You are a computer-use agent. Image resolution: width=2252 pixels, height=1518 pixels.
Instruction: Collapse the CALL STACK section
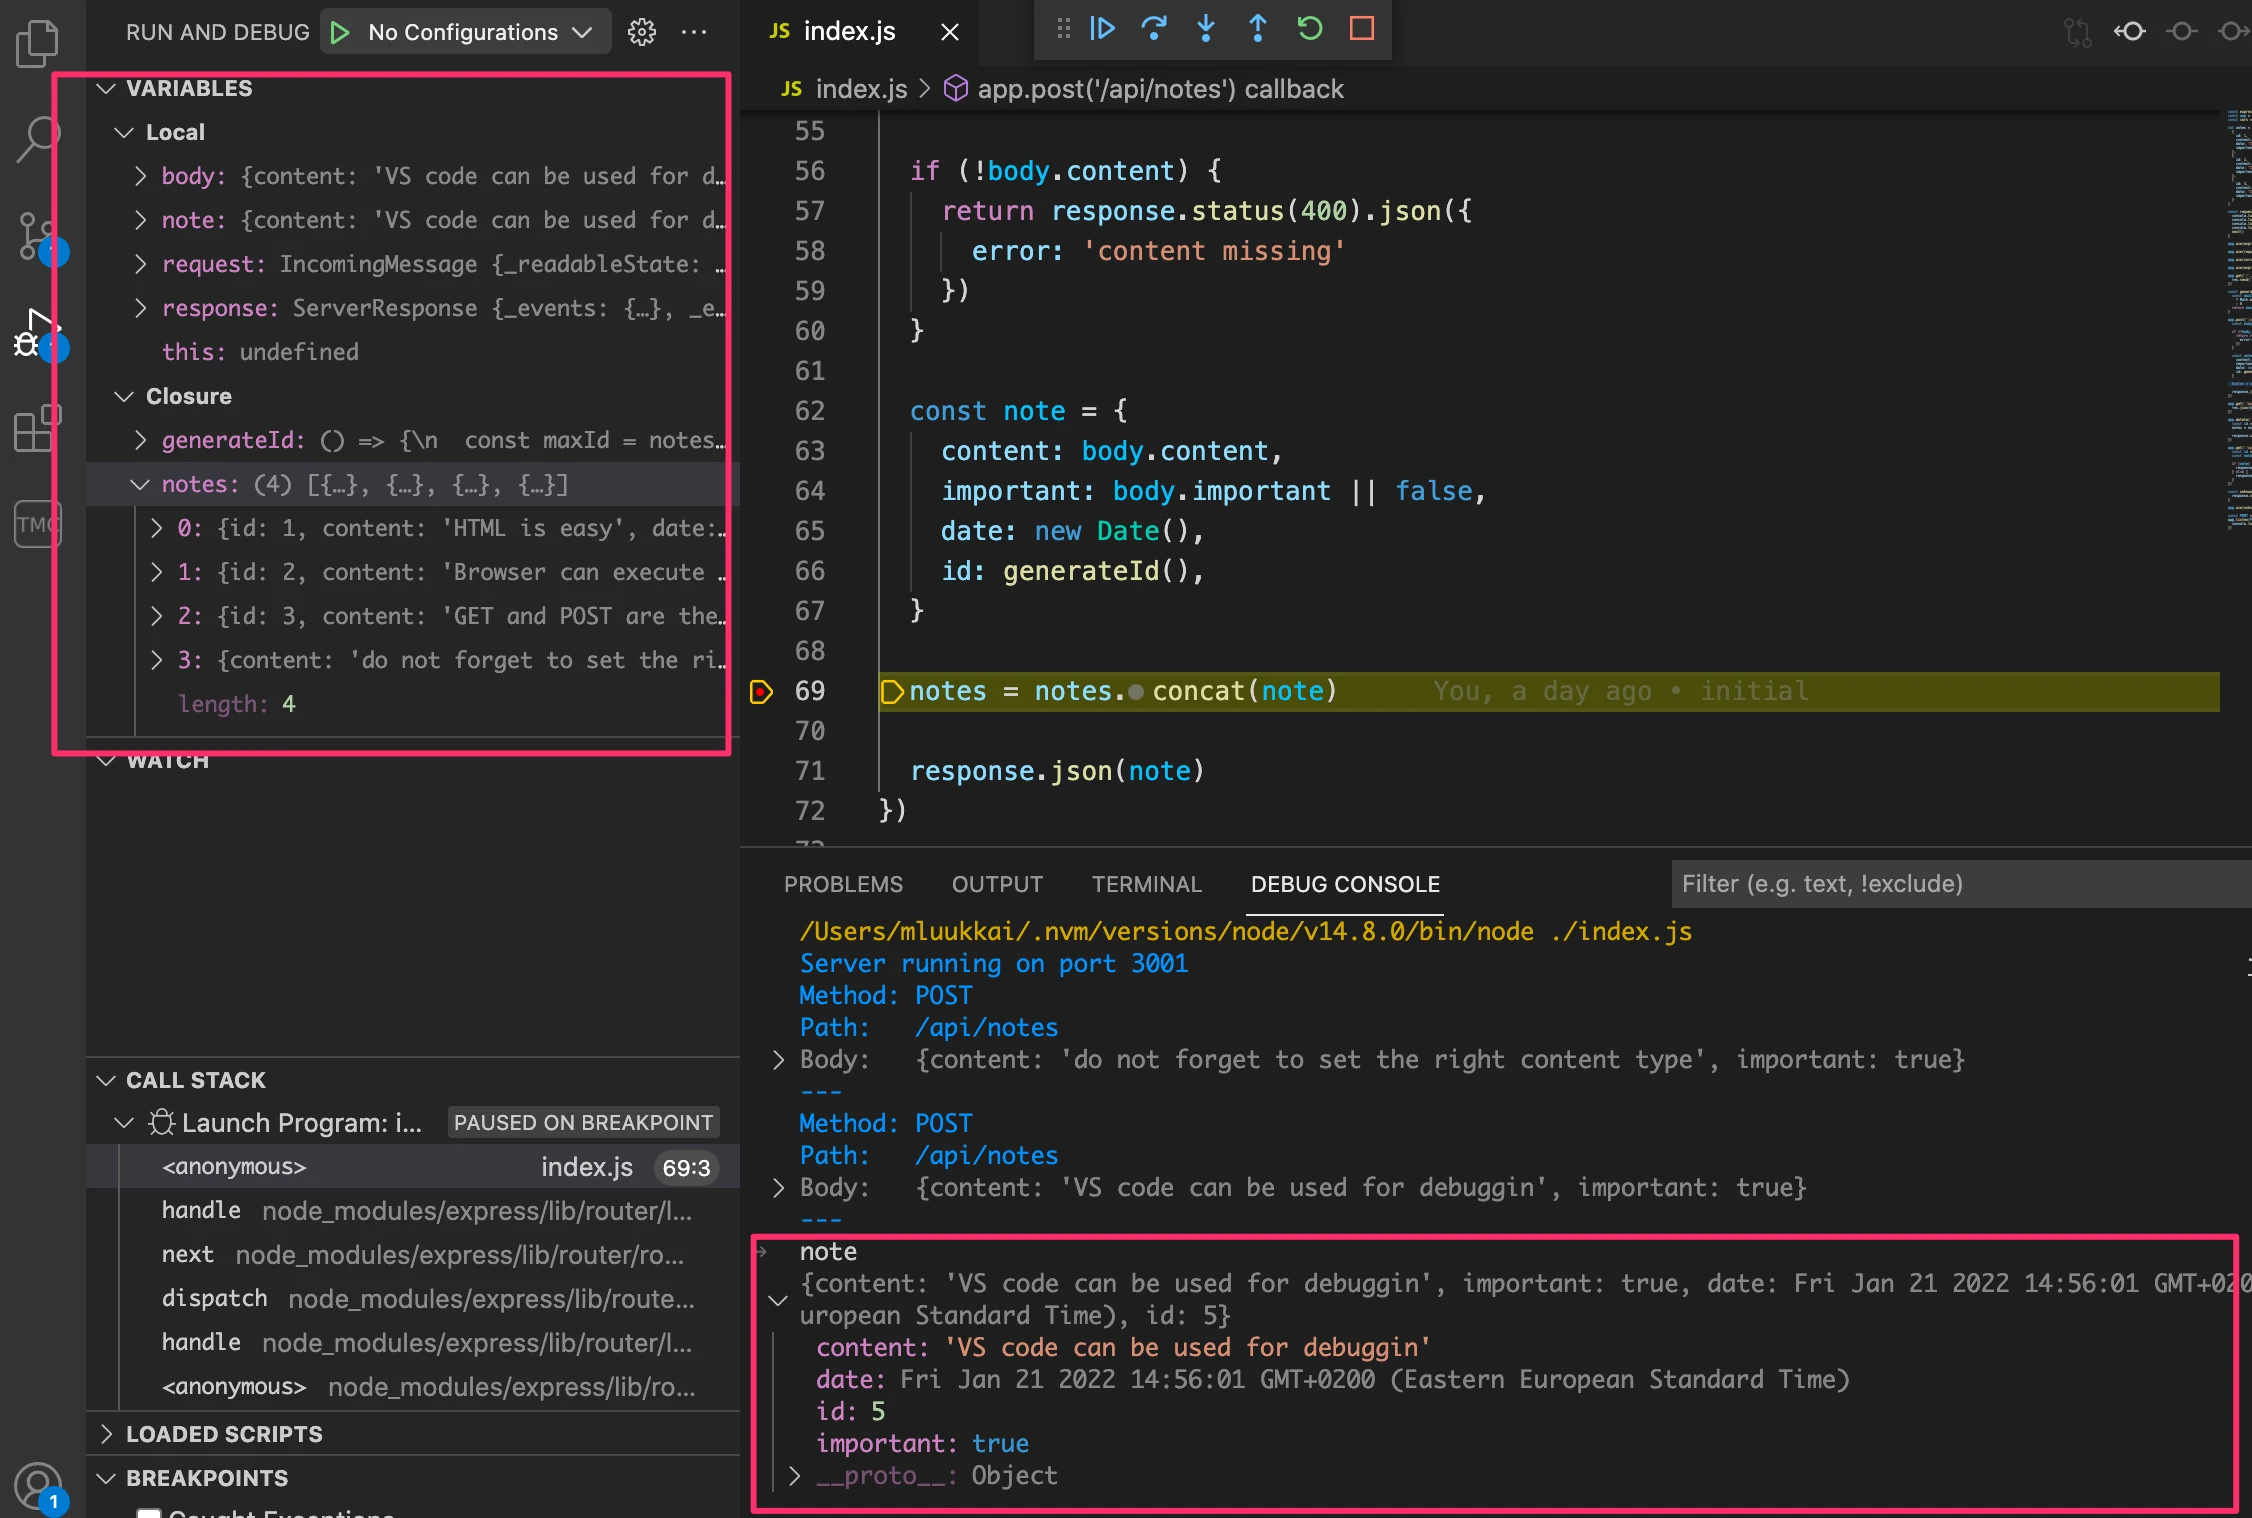click(x=106, y=1080)
